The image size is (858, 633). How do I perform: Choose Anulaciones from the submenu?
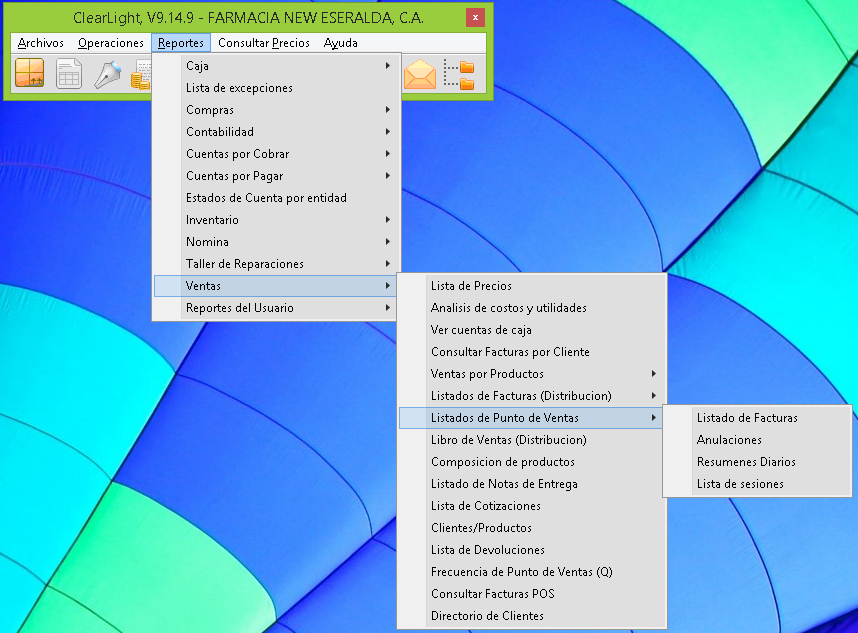coord(729,440)
